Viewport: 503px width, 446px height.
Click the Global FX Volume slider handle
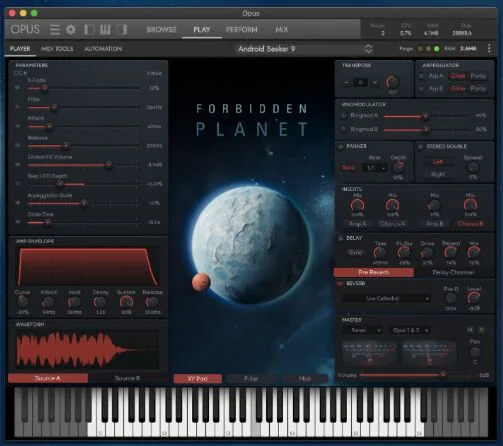click(108, 165)
